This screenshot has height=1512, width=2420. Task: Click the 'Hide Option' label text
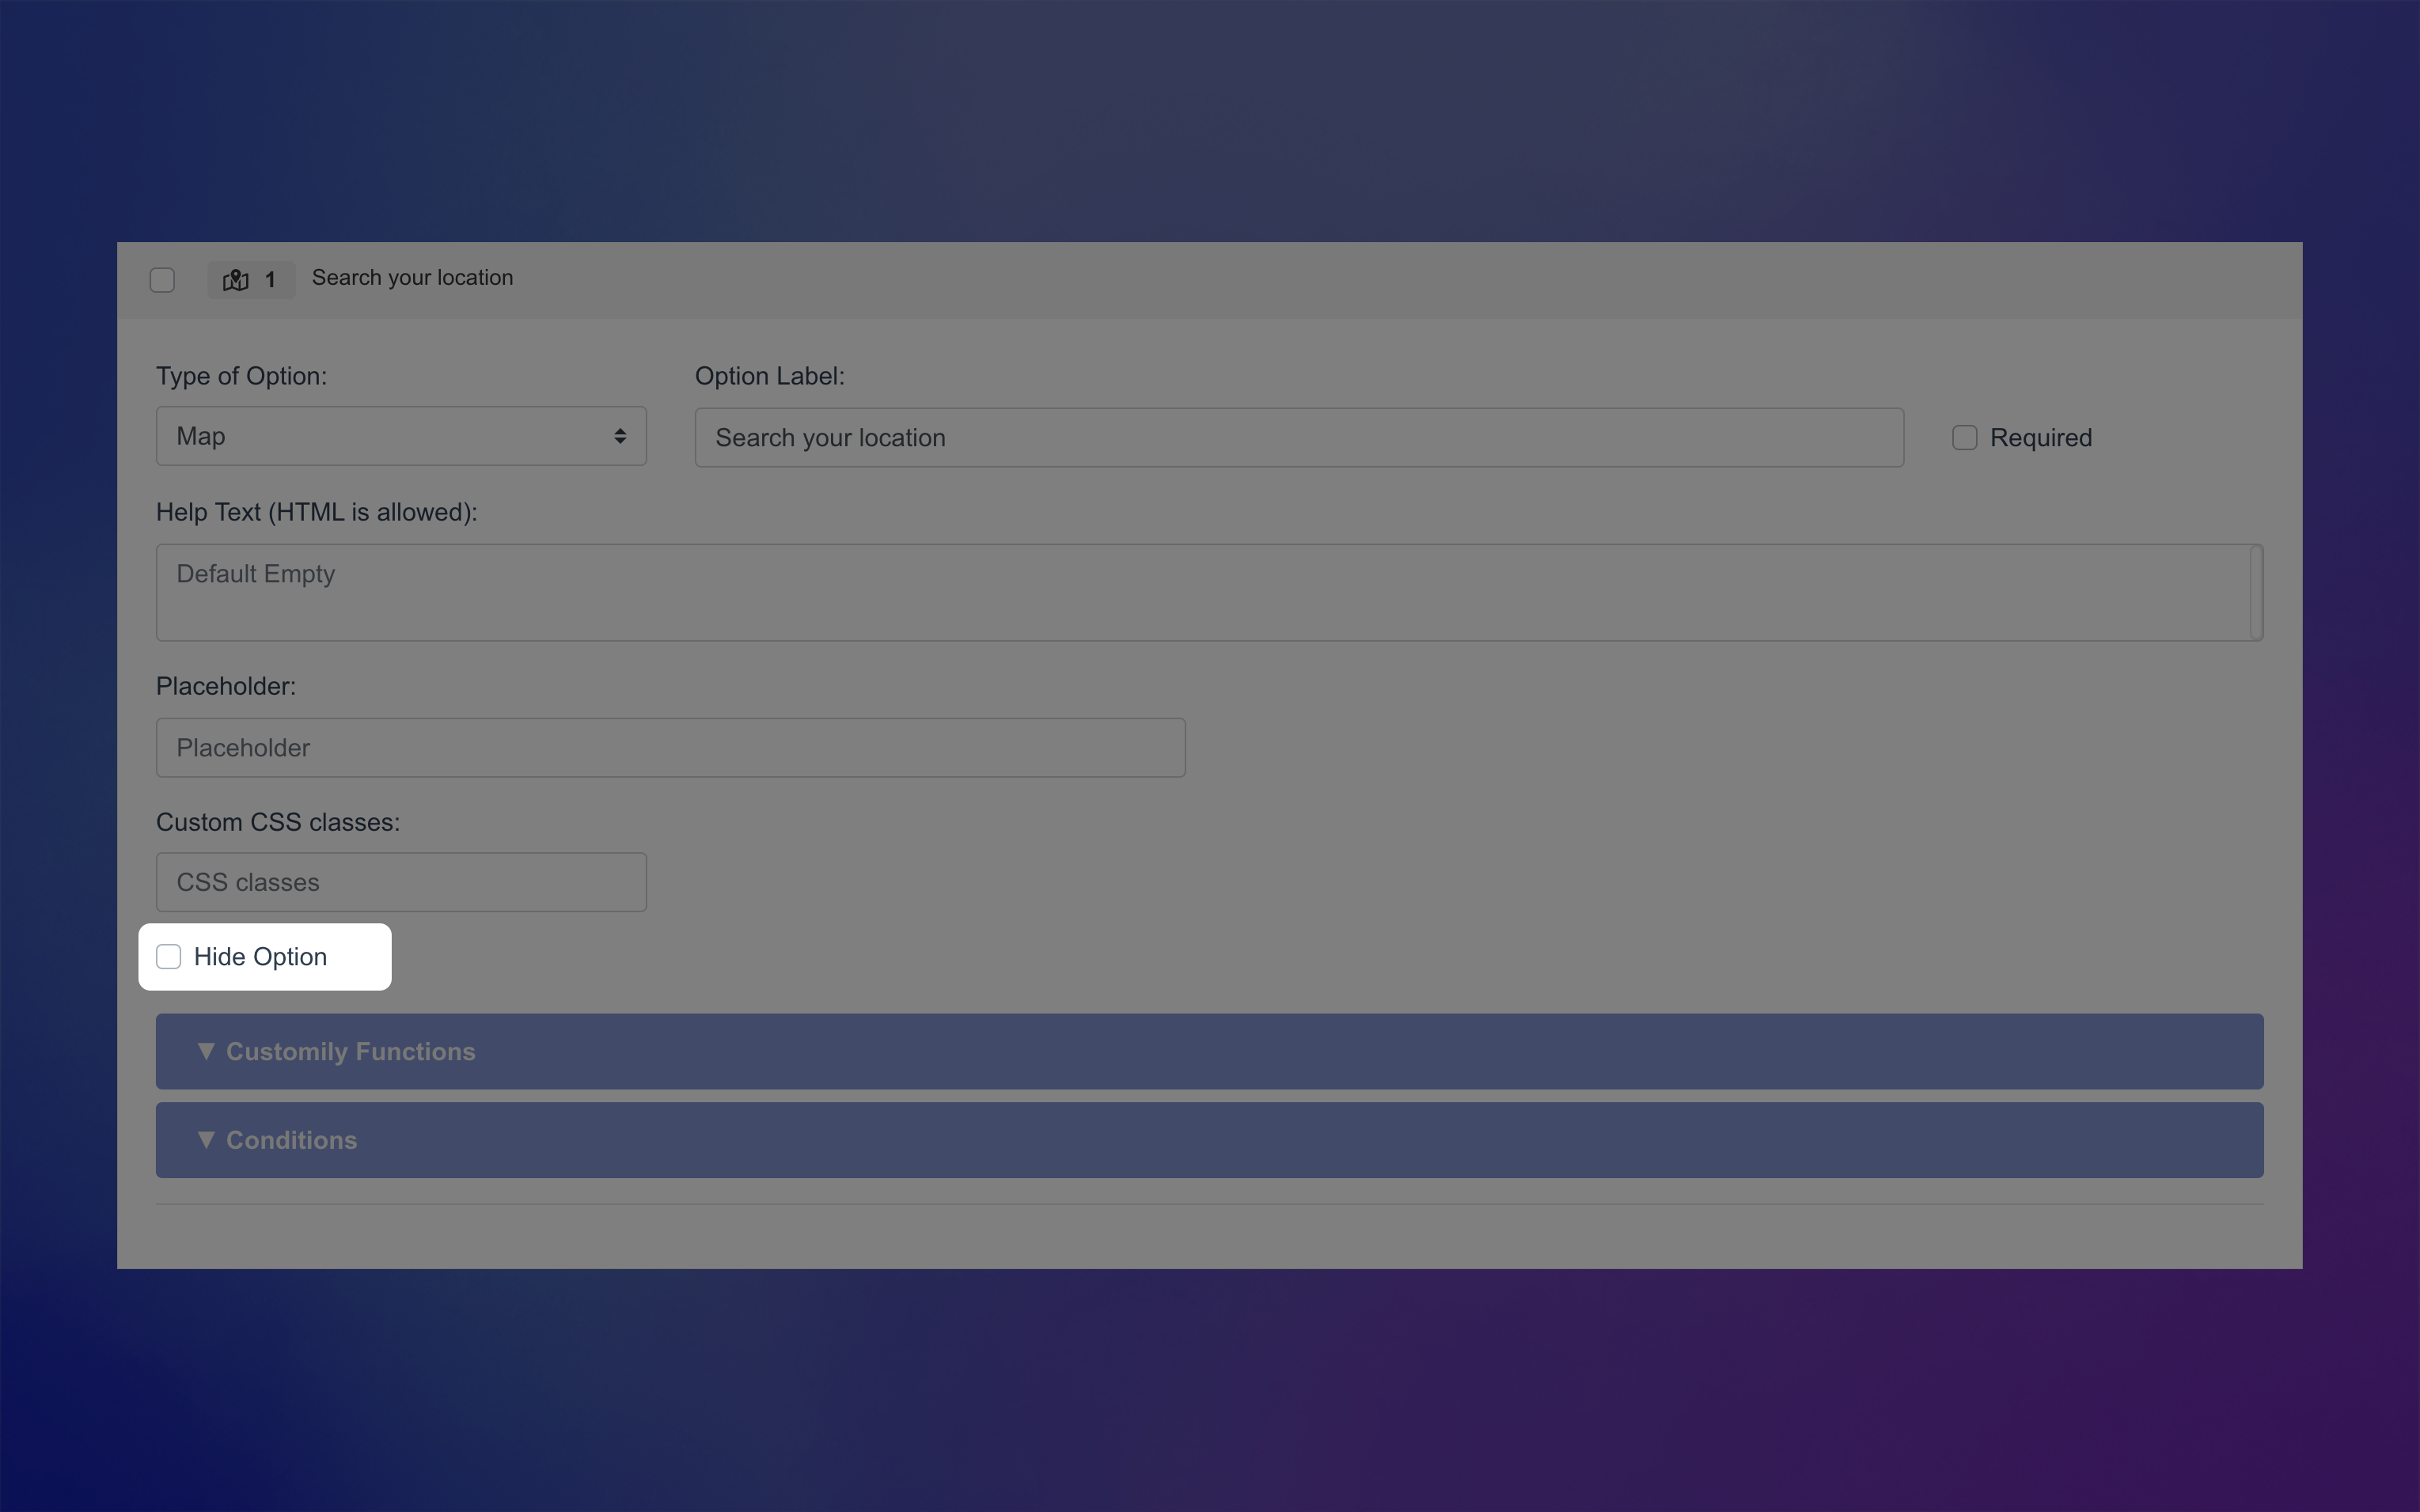pyautogui.click(x=260, y=957)
